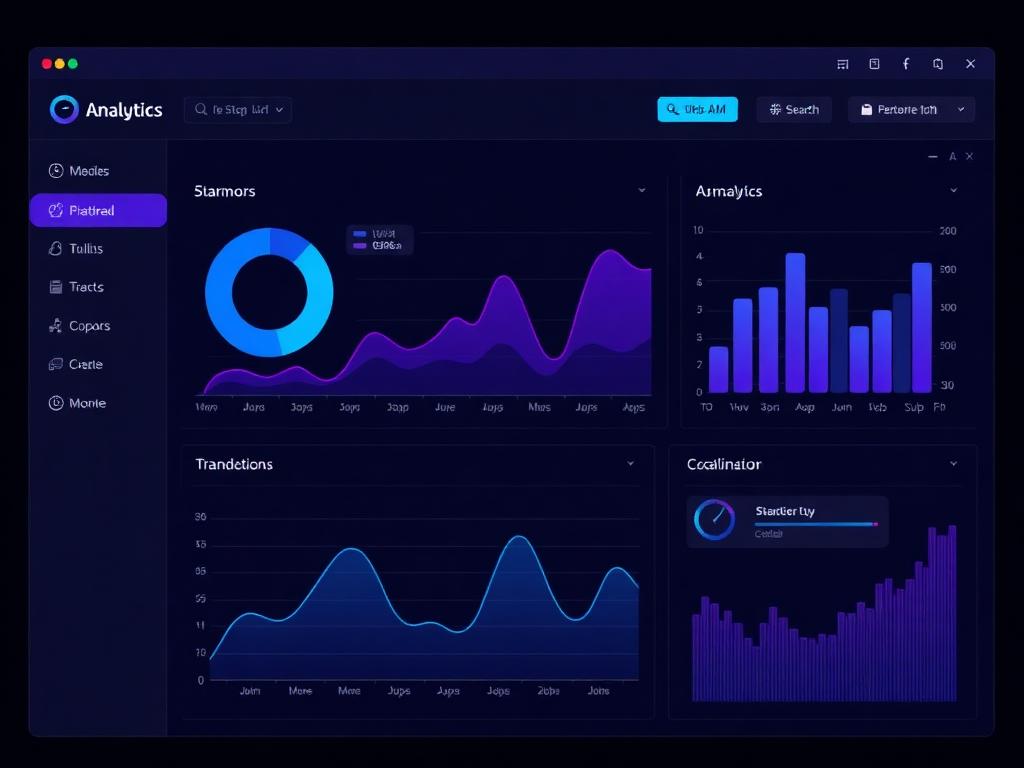Select the highlighted Platirad sidebar item
The width and height of the screenshot is (1024, 768).
pyautogui.click(x=98, y=210)
